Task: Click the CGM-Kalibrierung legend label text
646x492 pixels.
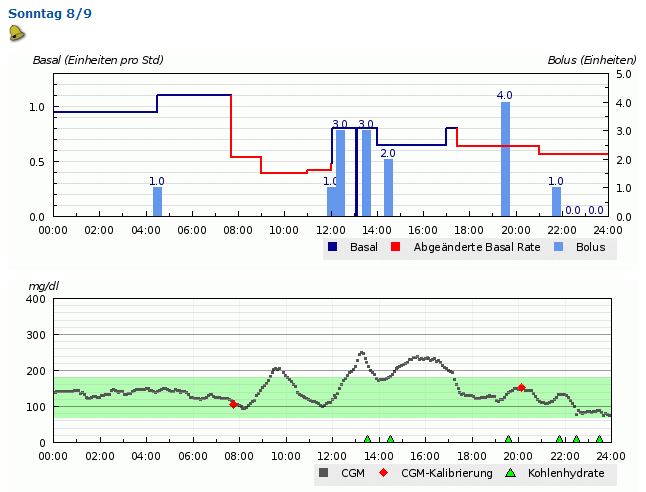Action: (446, 473)
